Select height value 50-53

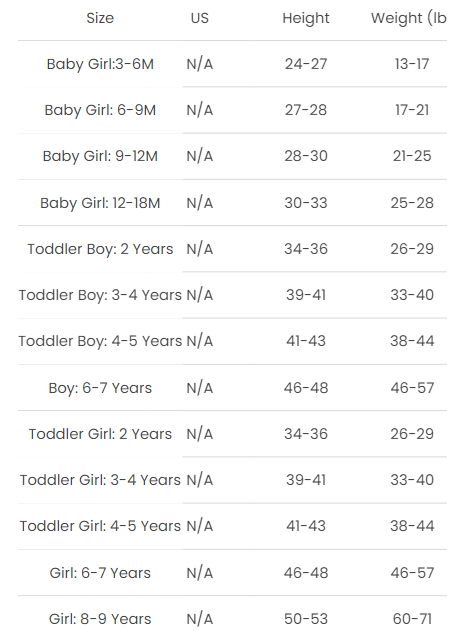(306, 619)
